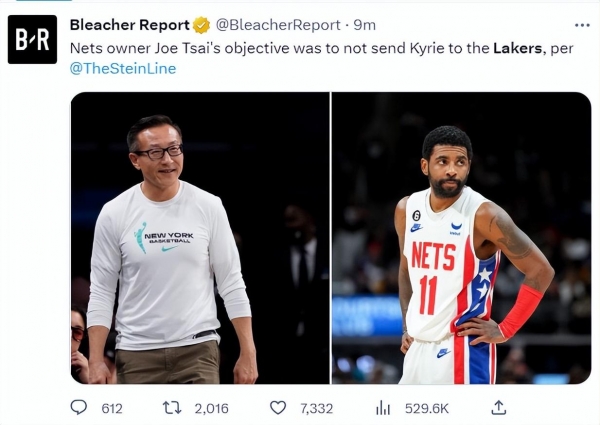The height and width of the screenshot is (425, 600).
Task: Open the @TheSteinLine mention link
Action: tap(123, 68)
